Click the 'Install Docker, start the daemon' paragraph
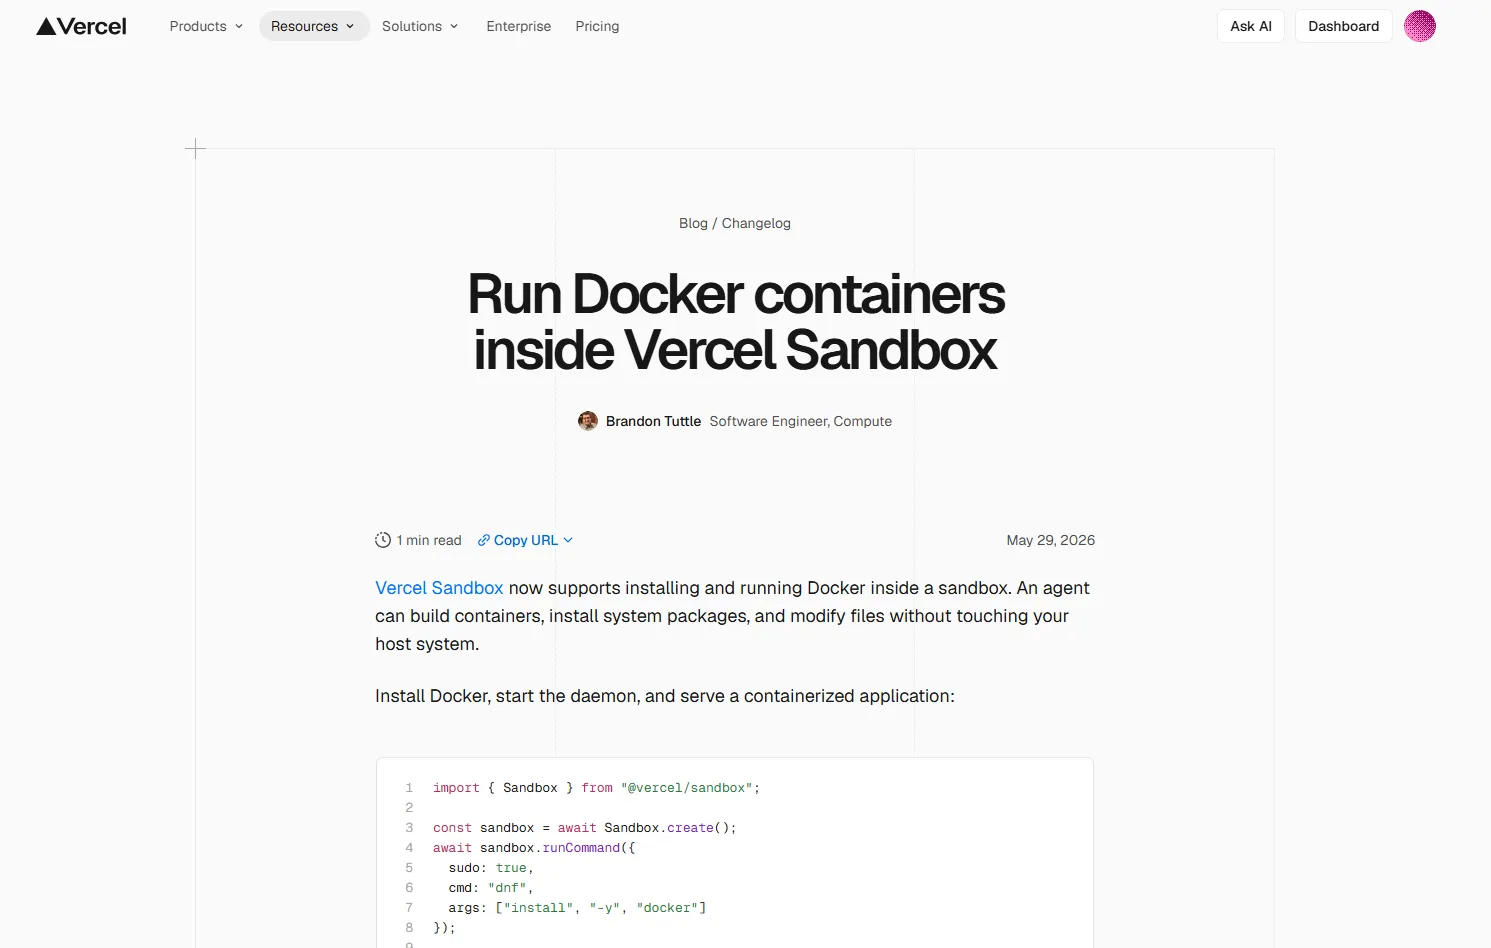The width and height of the screenshot is (1491, 948). [665, 696]
